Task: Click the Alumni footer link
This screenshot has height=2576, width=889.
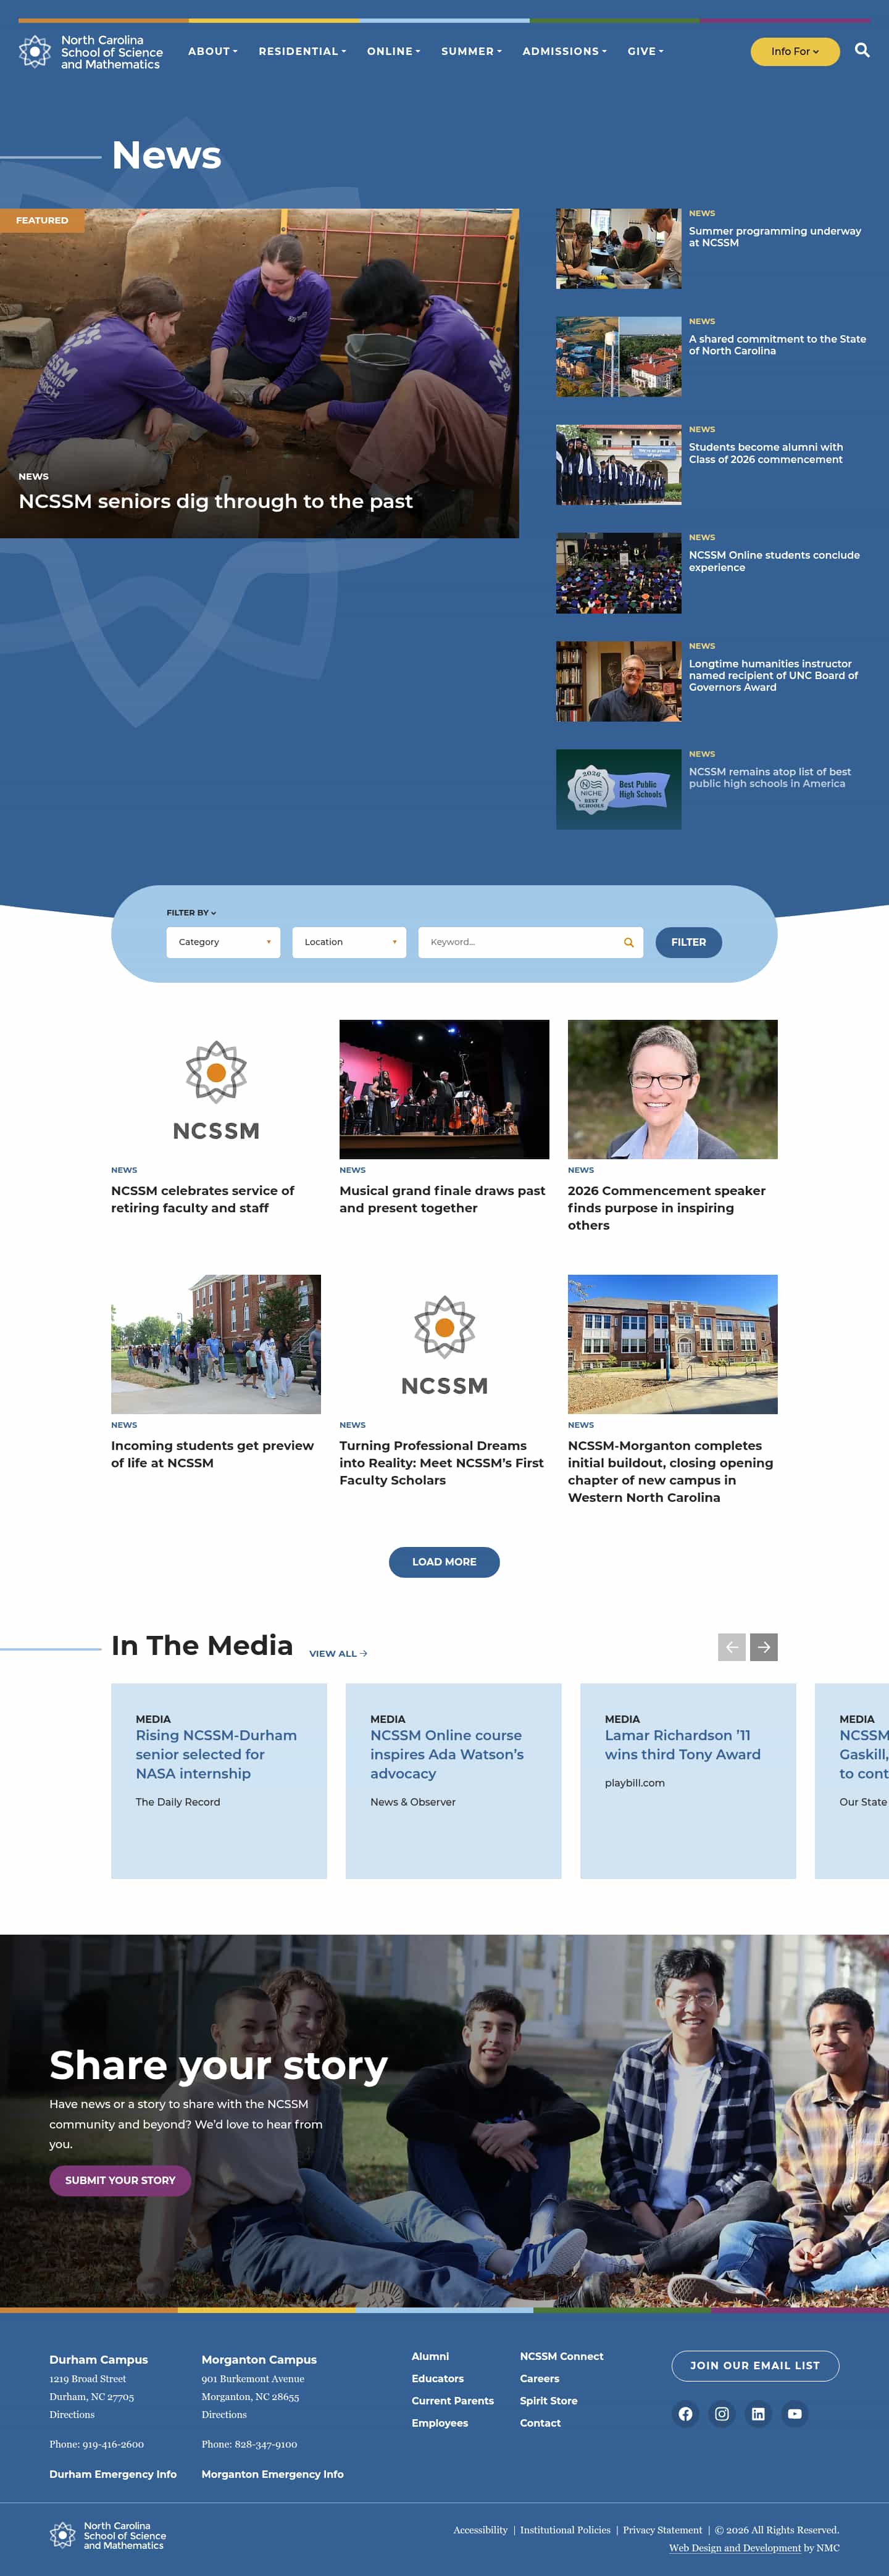Action: (430, 2356)
